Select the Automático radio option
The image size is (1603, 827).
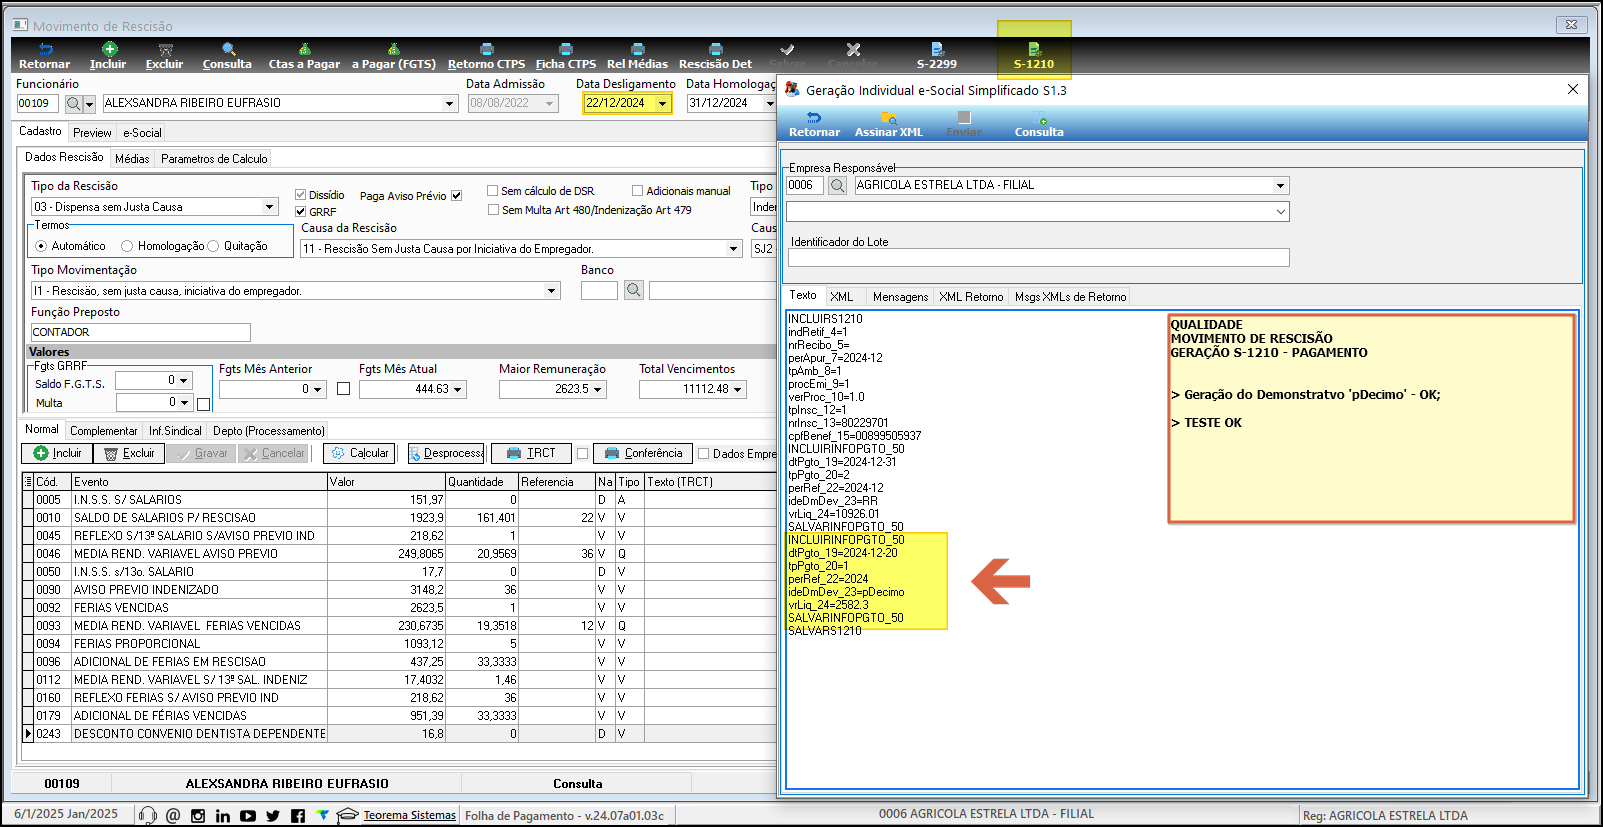click(41, 246)
